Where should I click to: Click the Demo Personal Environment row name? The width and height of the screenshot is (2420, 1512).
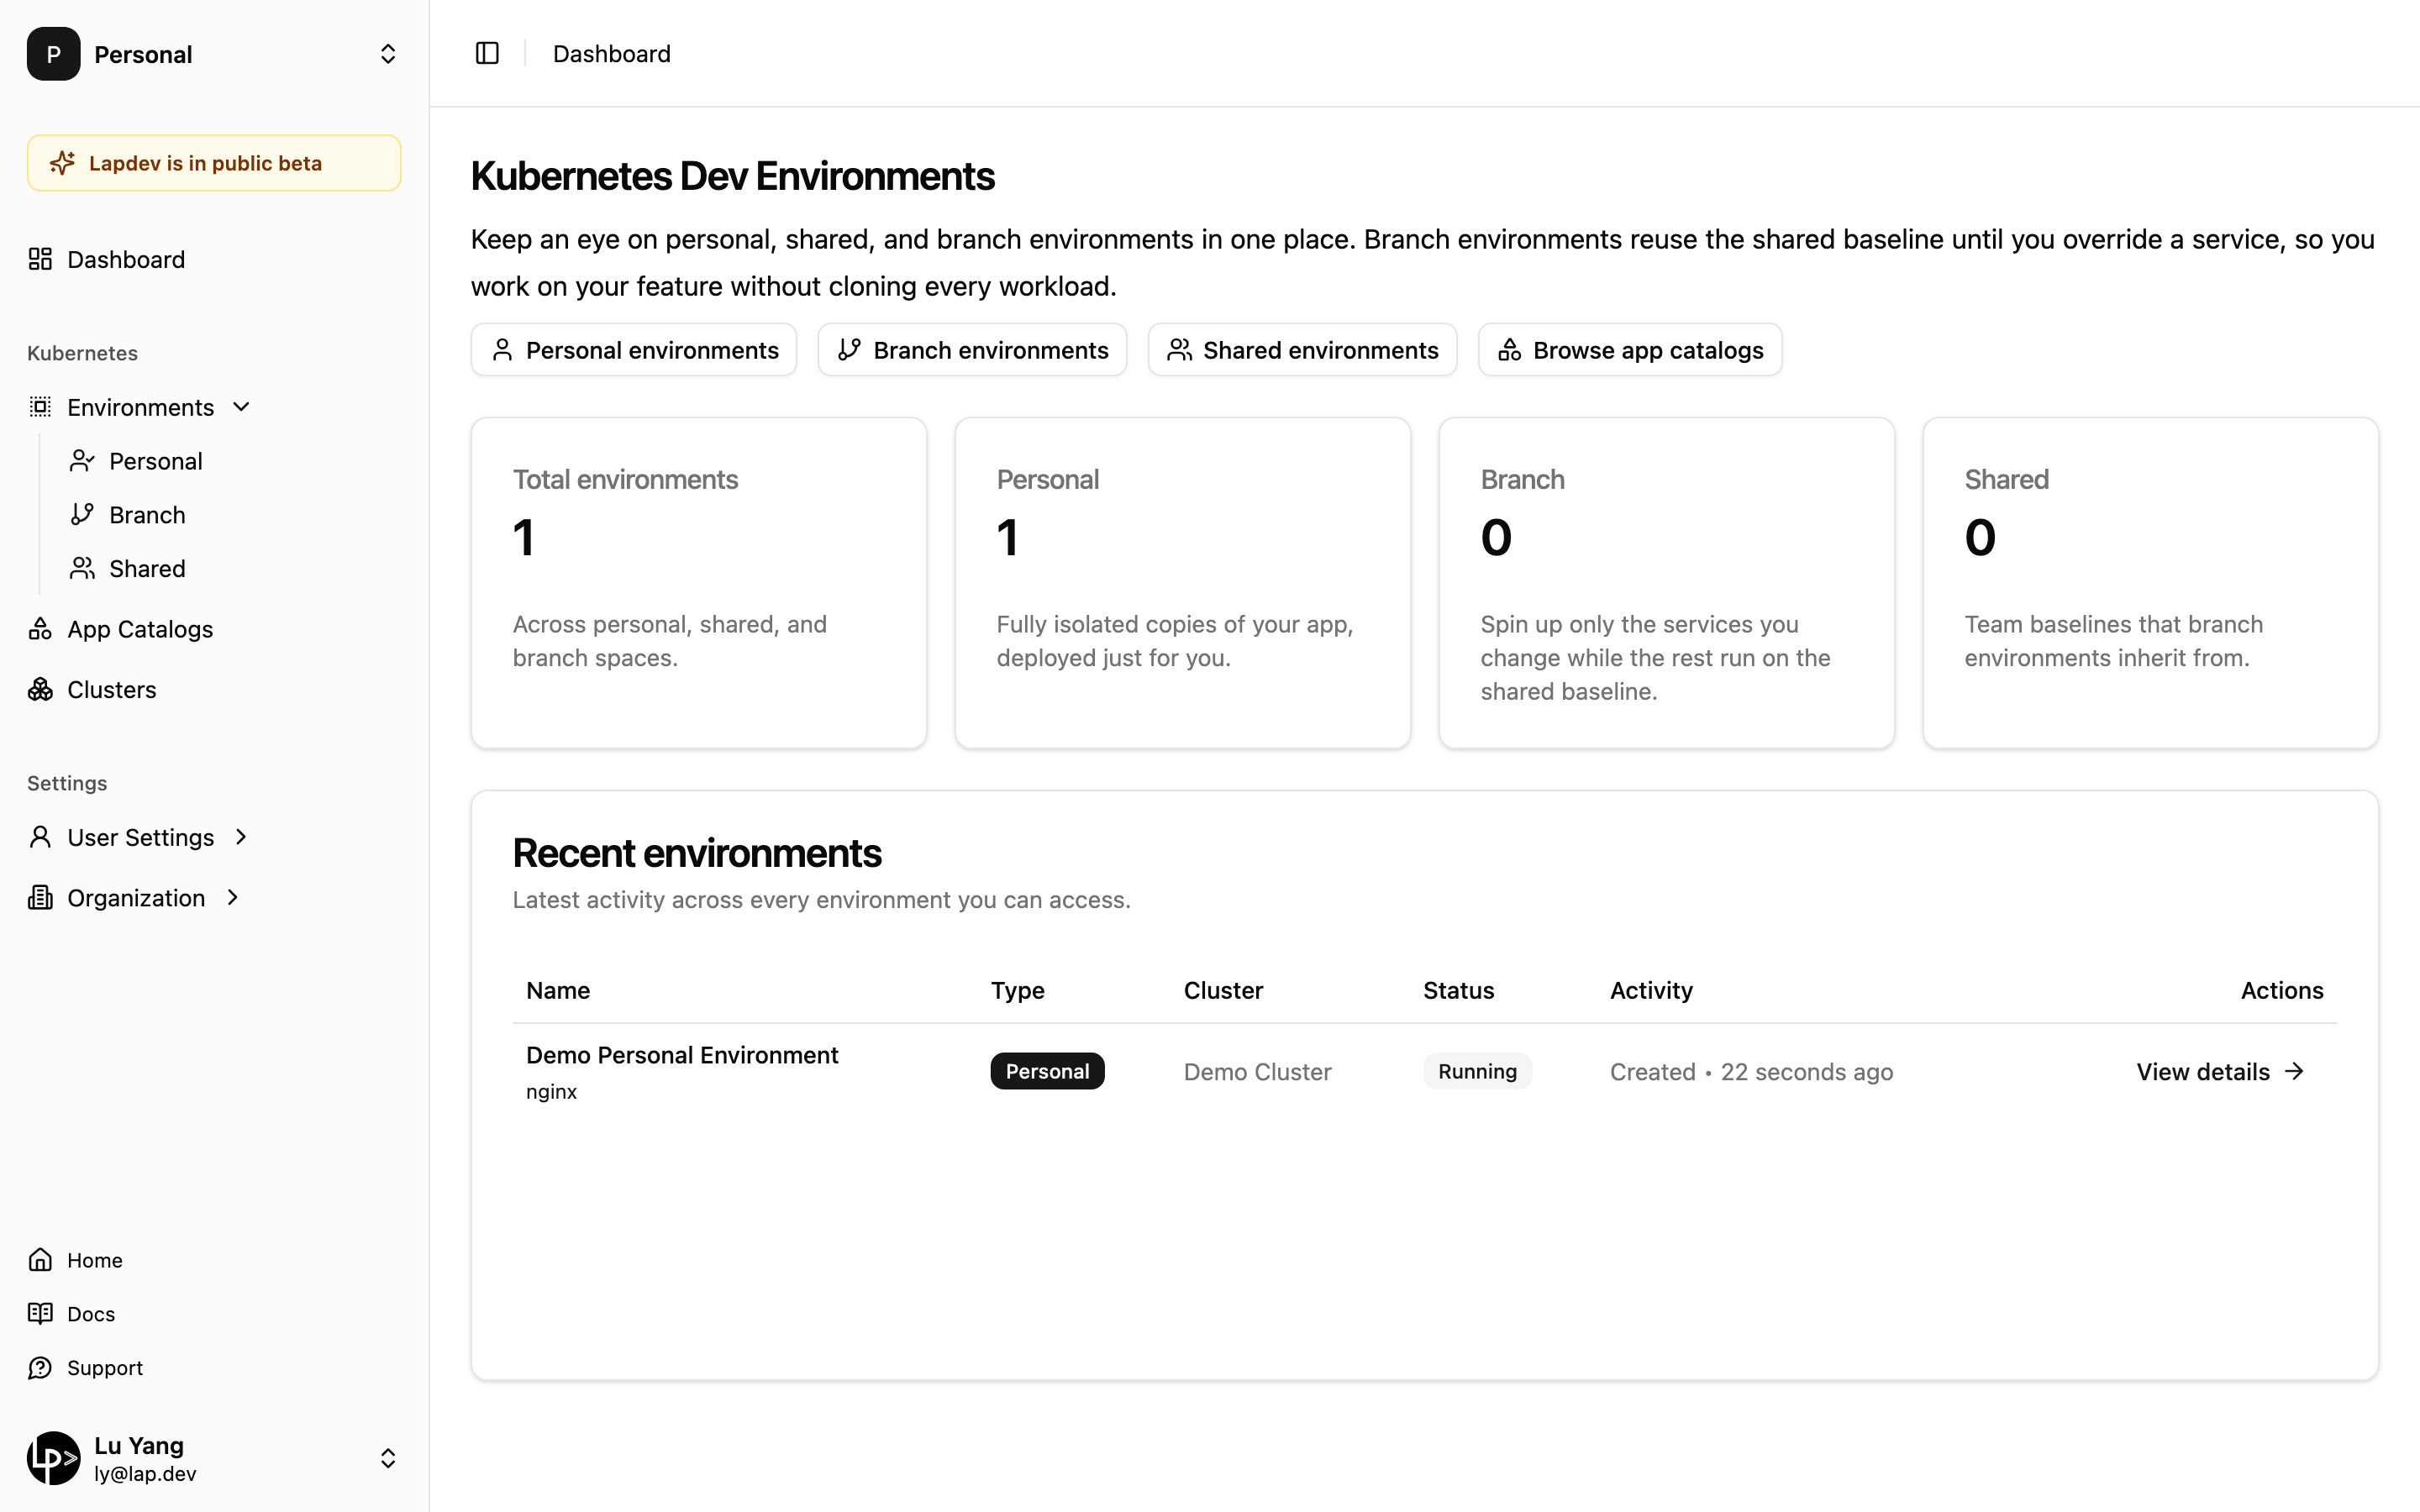pyautogui.click(x=682, y=1055)
